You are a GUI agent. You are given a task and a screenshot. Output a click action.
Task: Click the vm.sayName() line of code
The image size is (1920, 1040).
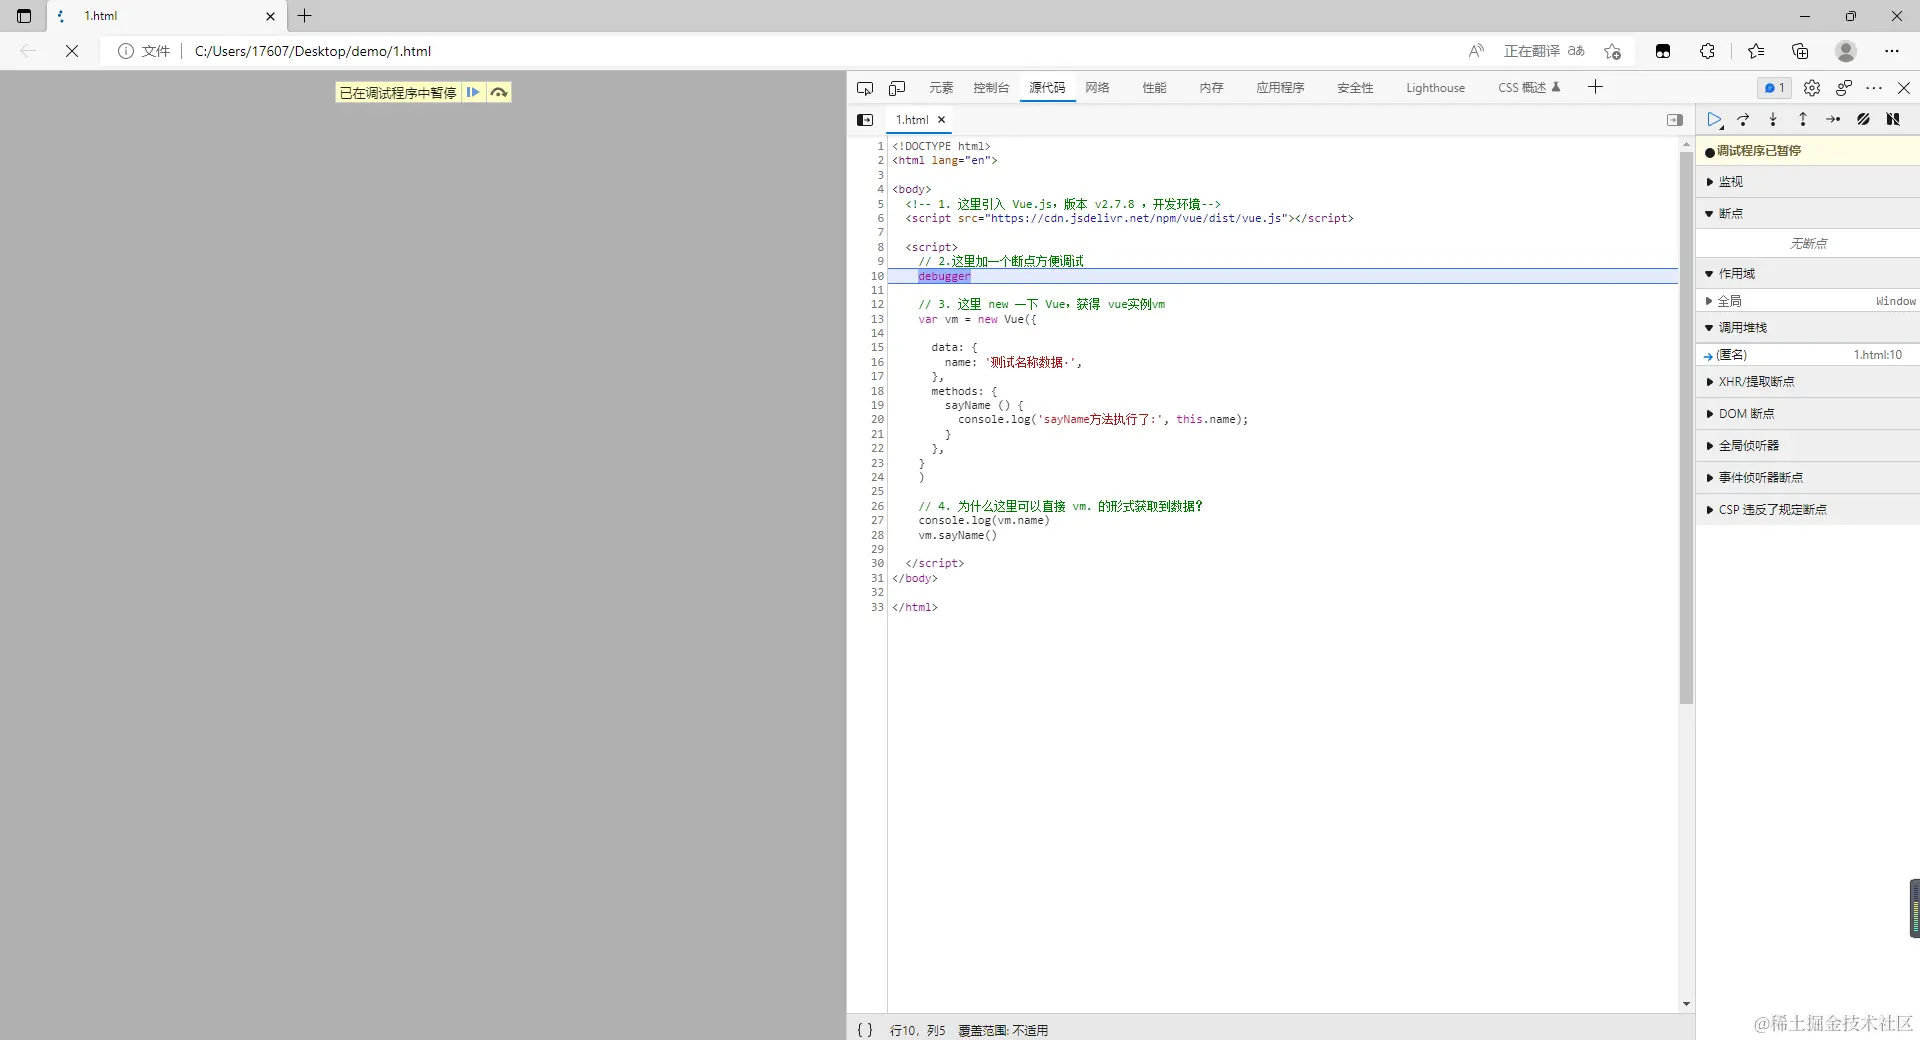tap(957, 536)
